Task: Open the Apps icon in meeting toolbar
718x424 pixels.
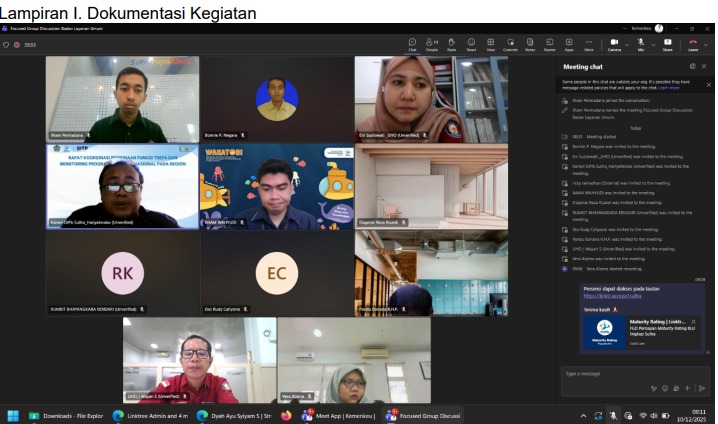Action: tap(569, 44)
